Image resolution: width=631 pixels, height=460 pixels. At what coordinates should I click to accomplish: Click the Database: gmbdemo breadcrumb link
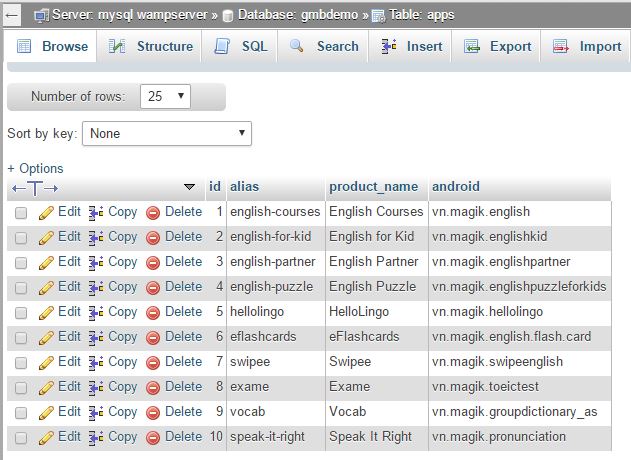298,15
